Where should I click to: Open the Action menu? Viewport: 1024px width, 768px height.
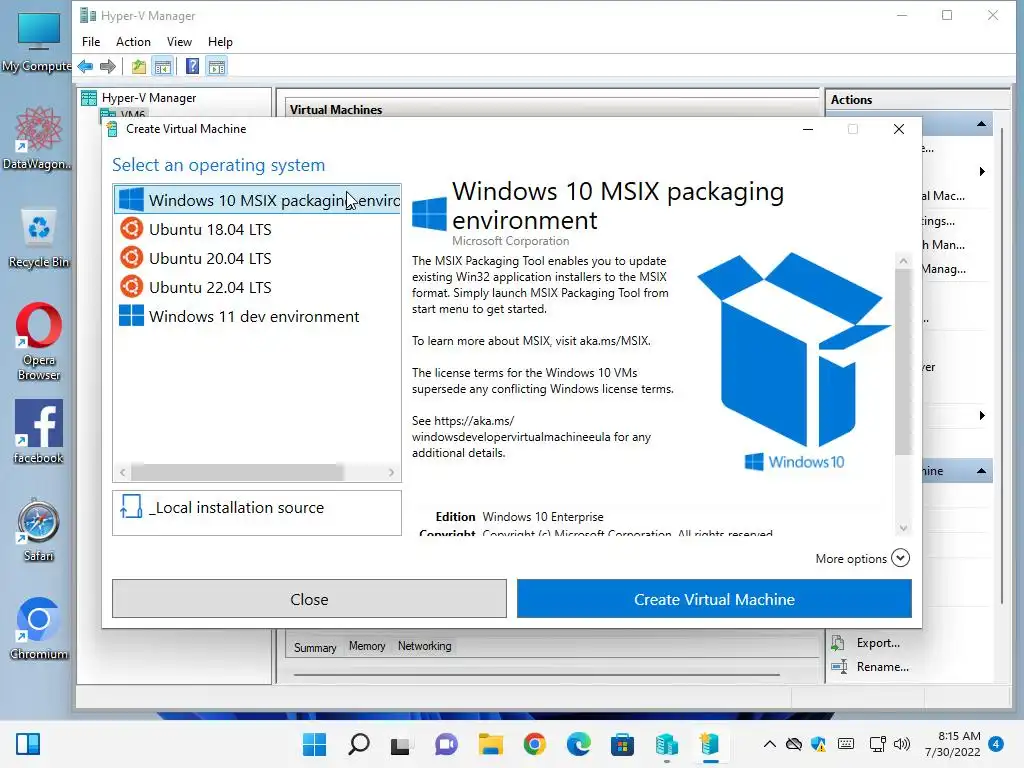coord(133,42)
